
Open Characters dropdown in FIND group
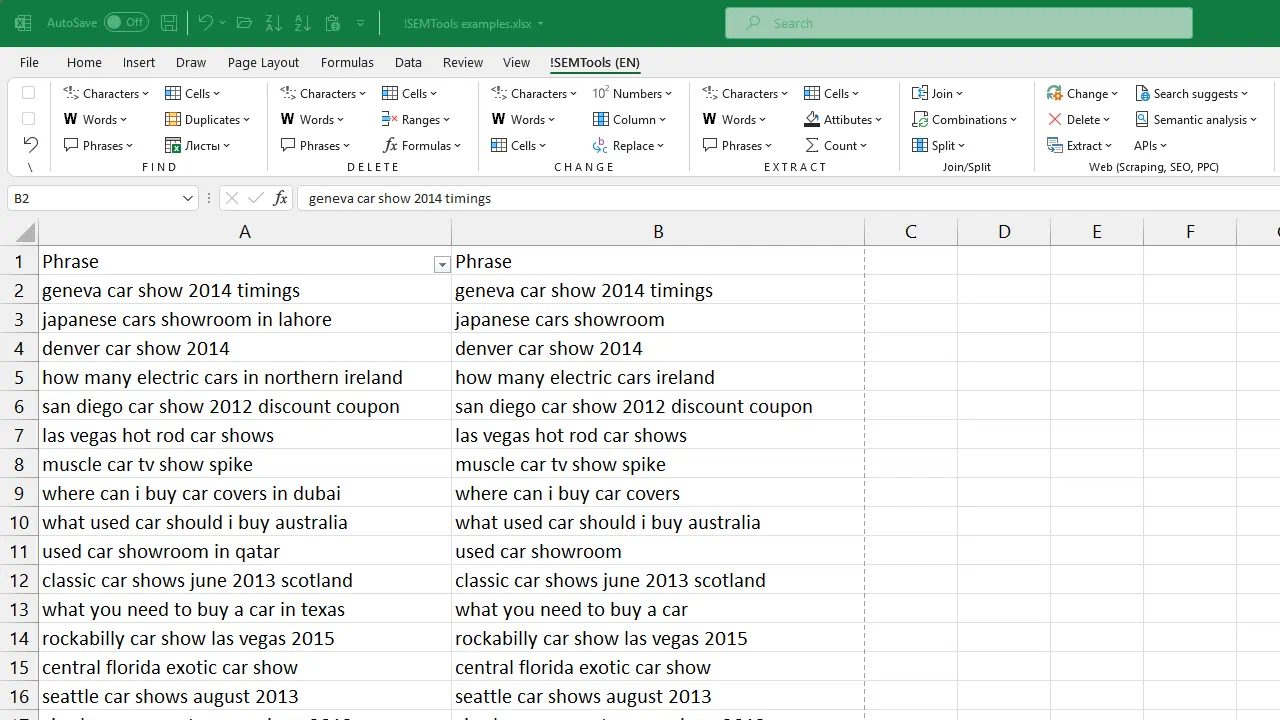106,93
